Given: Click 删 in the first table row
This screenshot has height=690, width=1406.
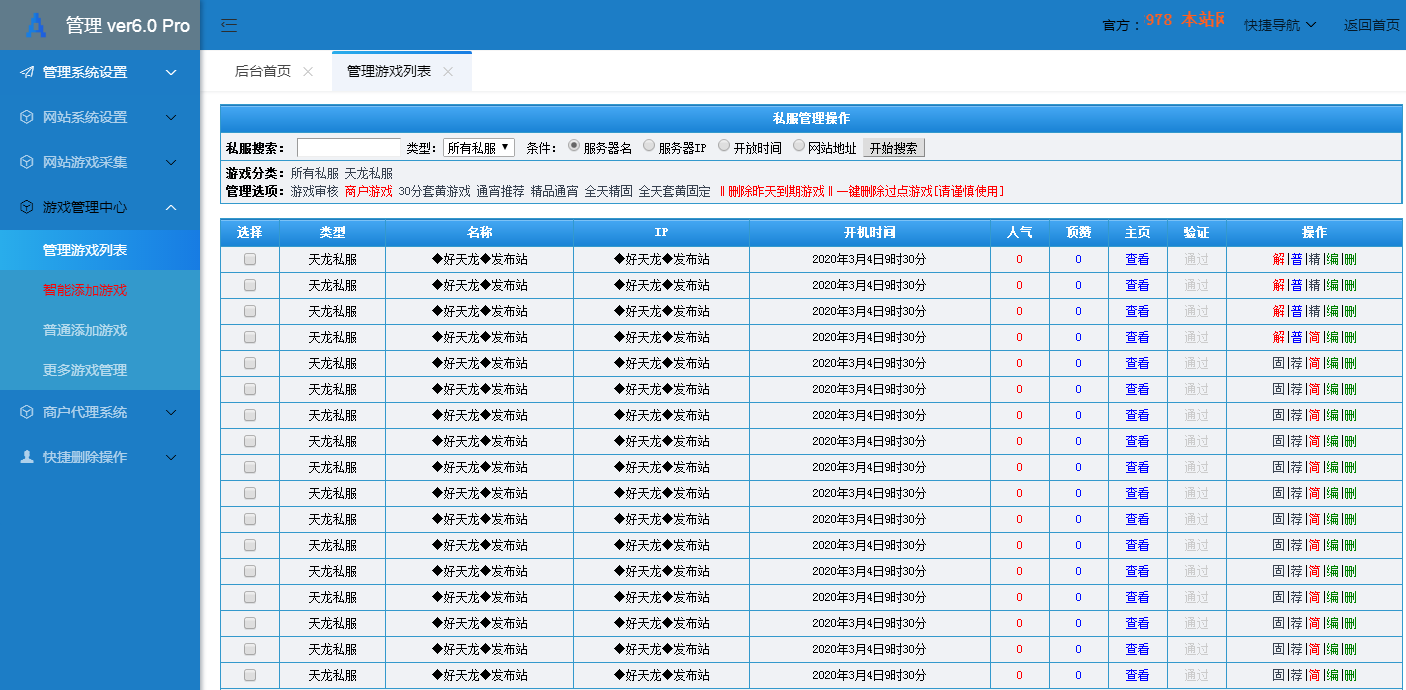Looking at the screenshot, I should pyautogui.click(x=1351, y=259).
